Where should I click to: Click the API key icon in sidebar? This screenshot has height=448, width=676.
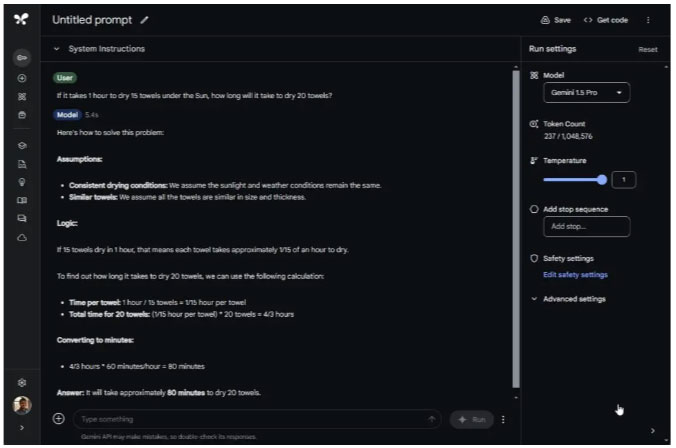[x=21, y=60]
